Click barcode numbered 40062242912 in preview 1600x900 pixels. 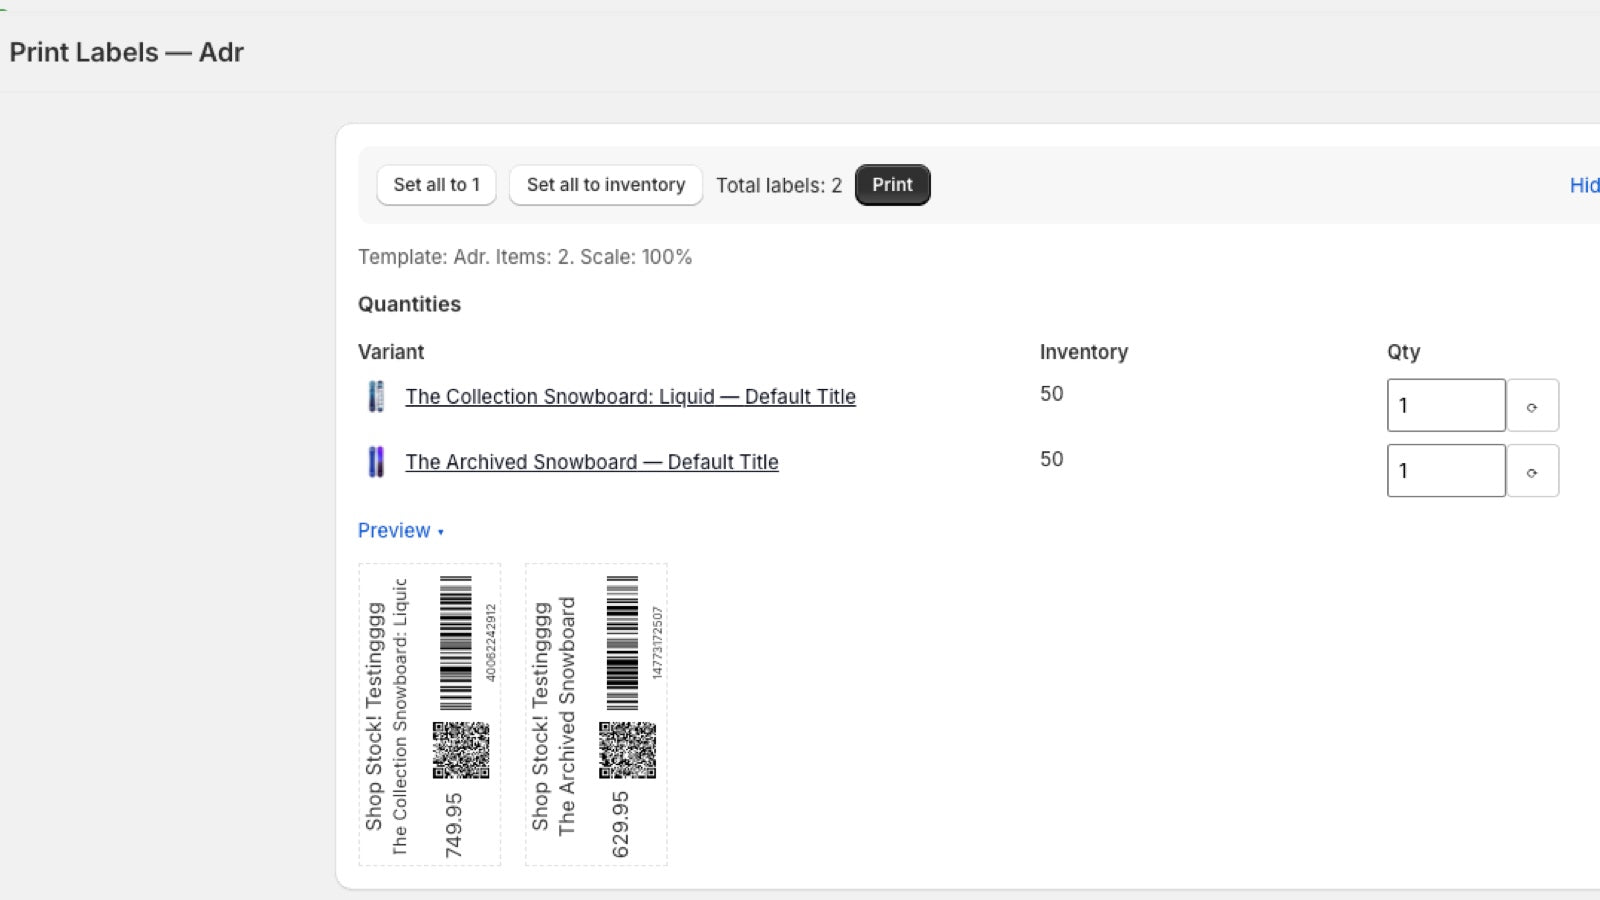click(x=456, y=643)
